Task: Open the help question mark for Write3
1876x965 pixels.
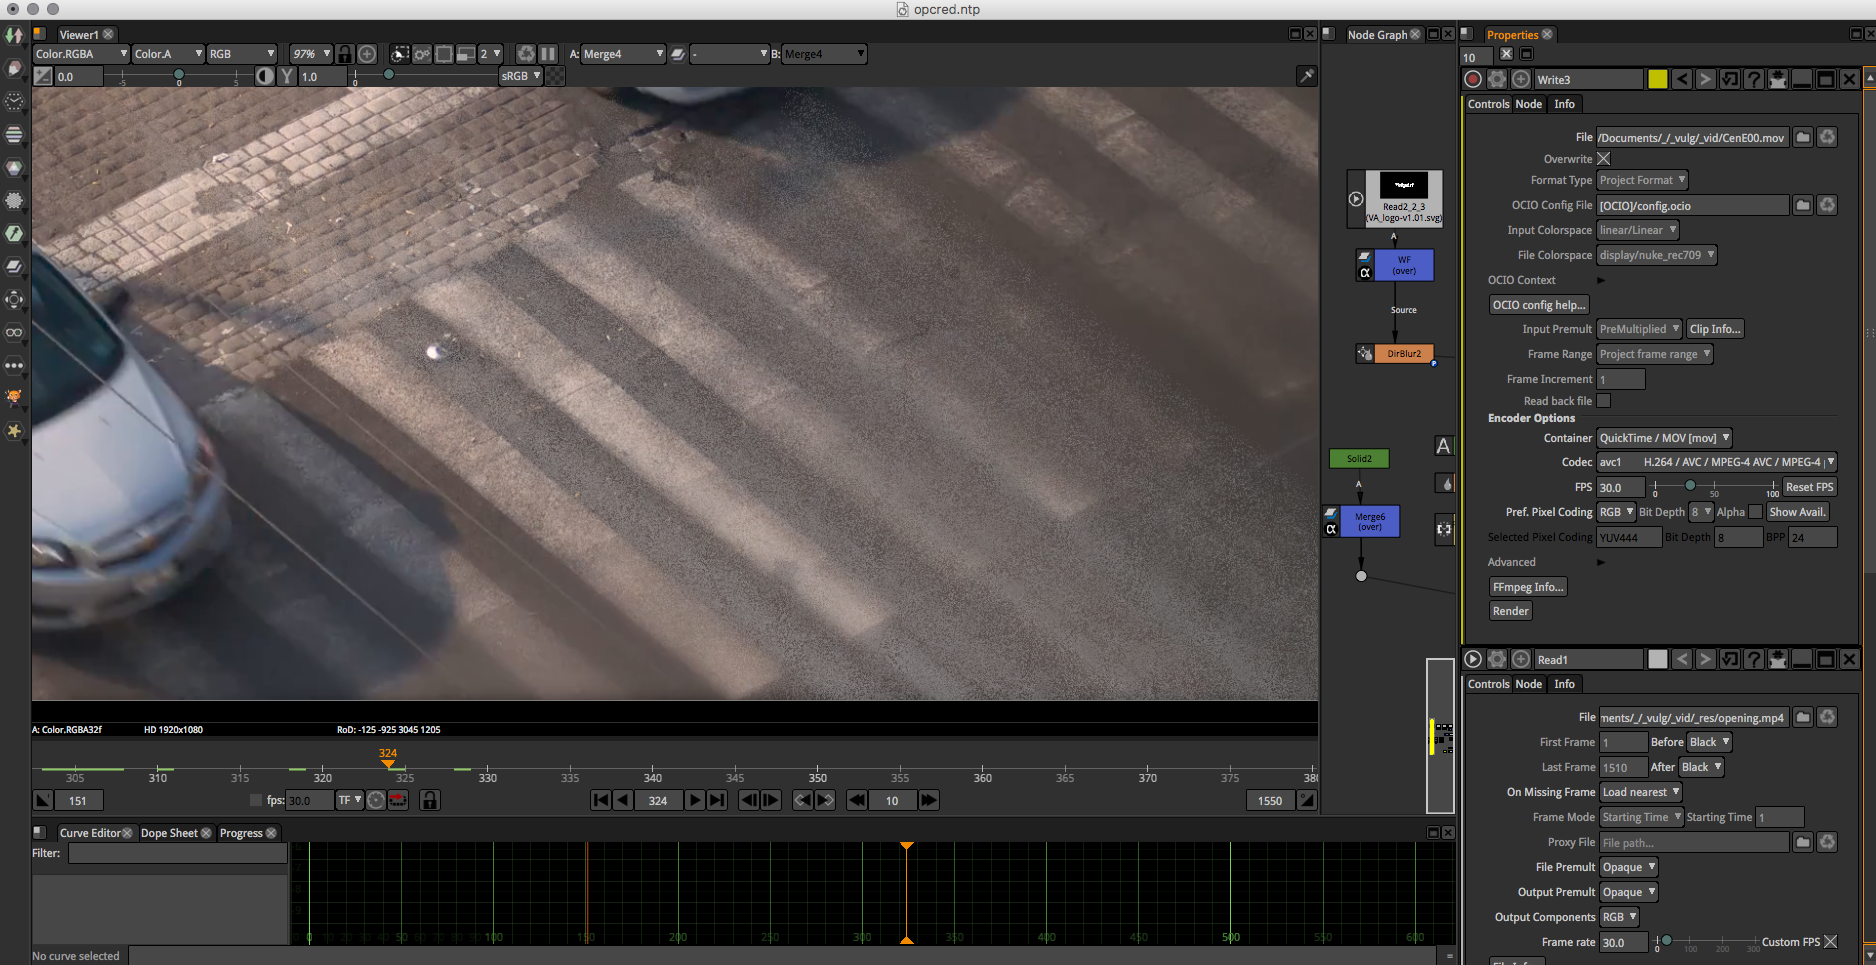Action: 1754,79
